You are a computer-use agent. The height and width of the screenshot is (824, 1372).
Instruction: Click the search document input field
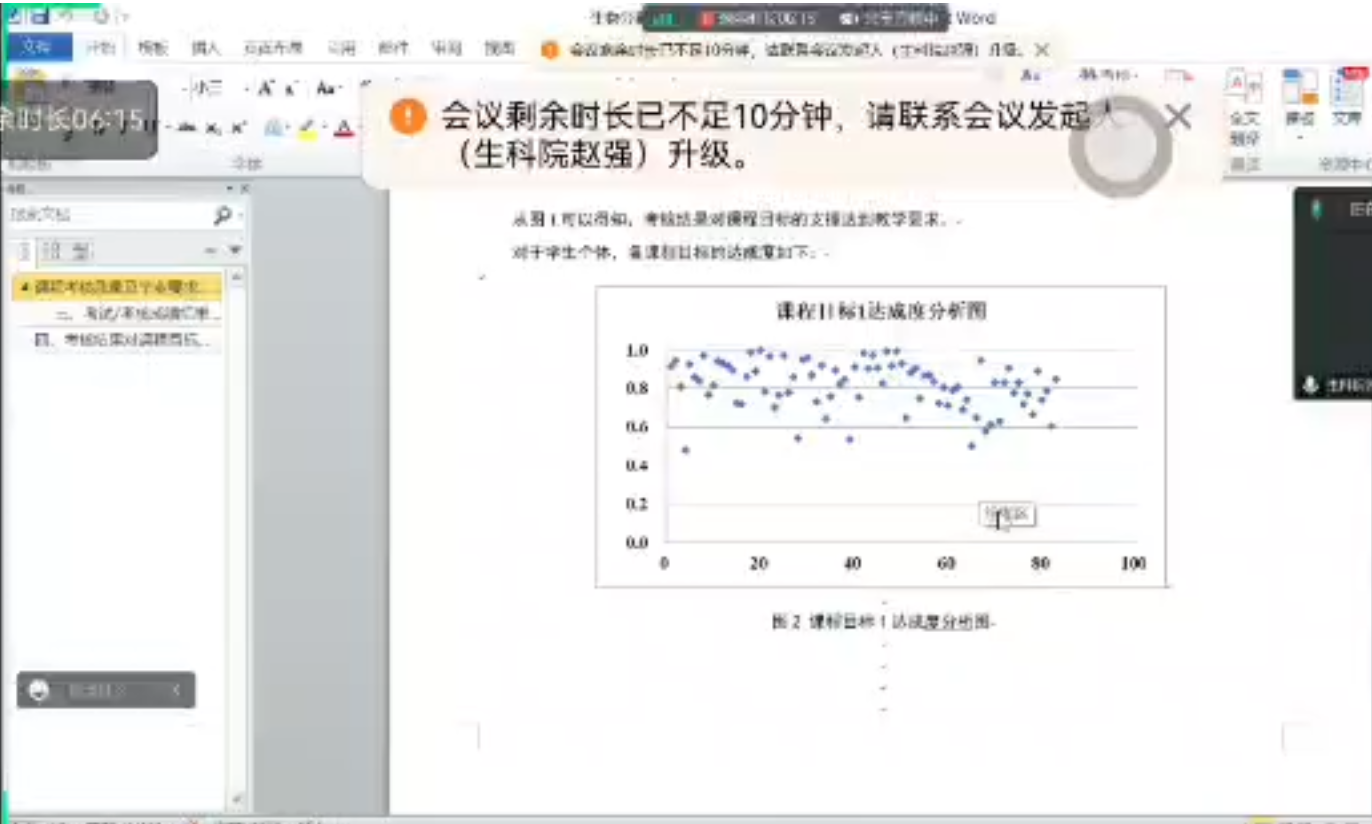coord(105,214)
